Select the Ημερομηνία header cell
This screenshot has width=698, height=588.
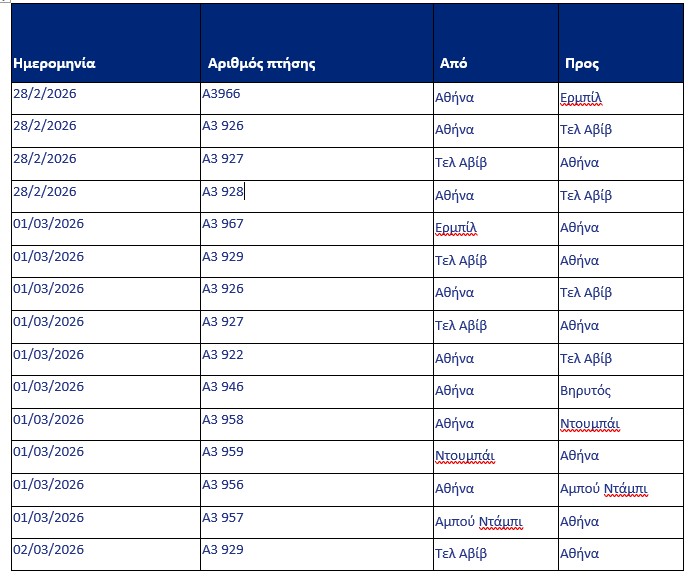[106, 43]
